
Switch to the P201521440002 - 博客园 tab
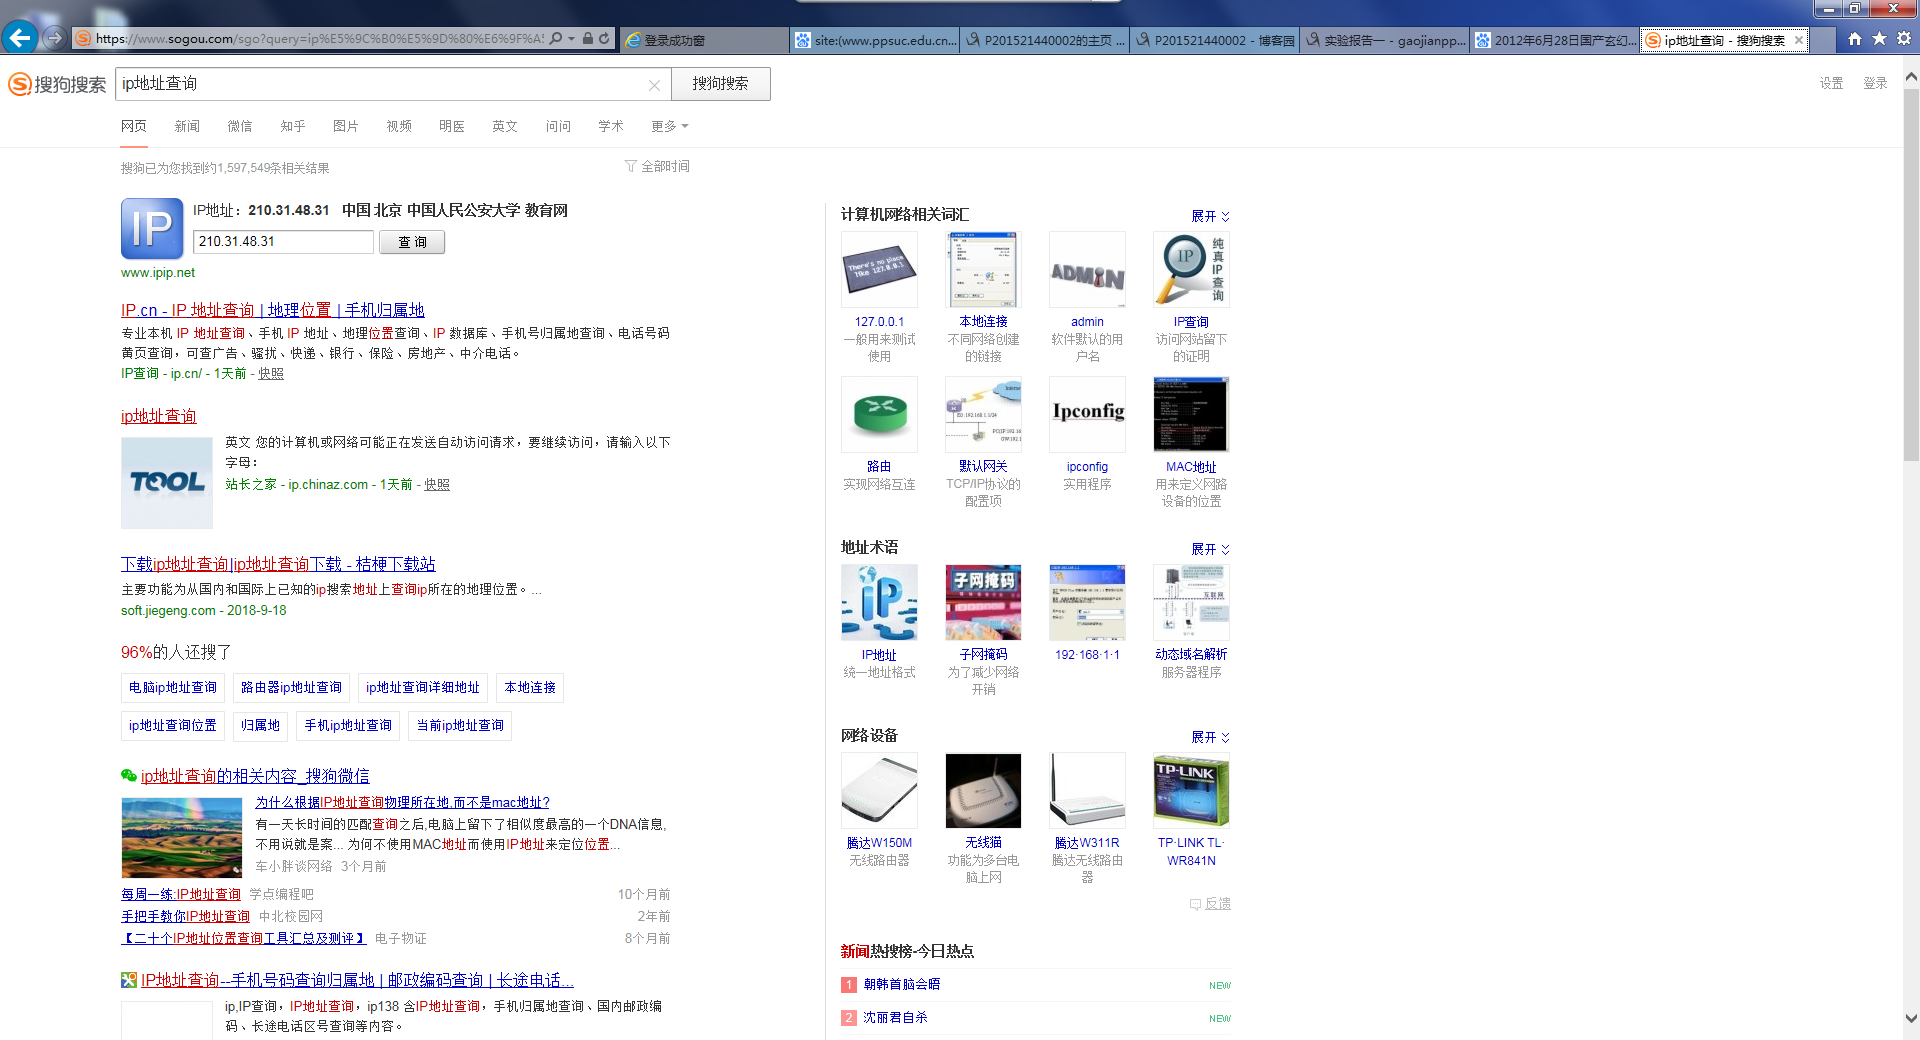1215,40
